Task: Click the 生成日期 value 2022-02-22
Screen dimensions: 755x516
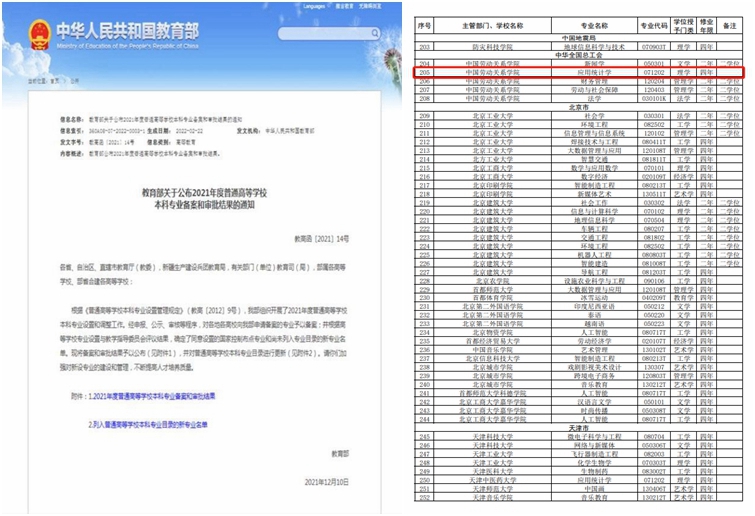Action: [189, 131]
